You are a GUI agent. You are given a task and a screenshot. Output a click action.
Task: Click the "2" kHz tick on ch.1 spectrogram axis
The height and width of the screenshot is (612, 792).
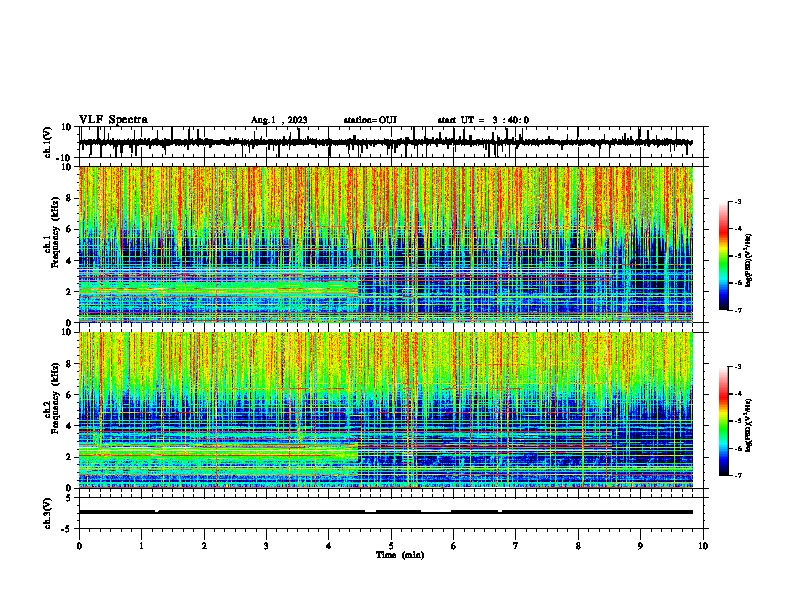pyautogui.click(x=69, y=291)
